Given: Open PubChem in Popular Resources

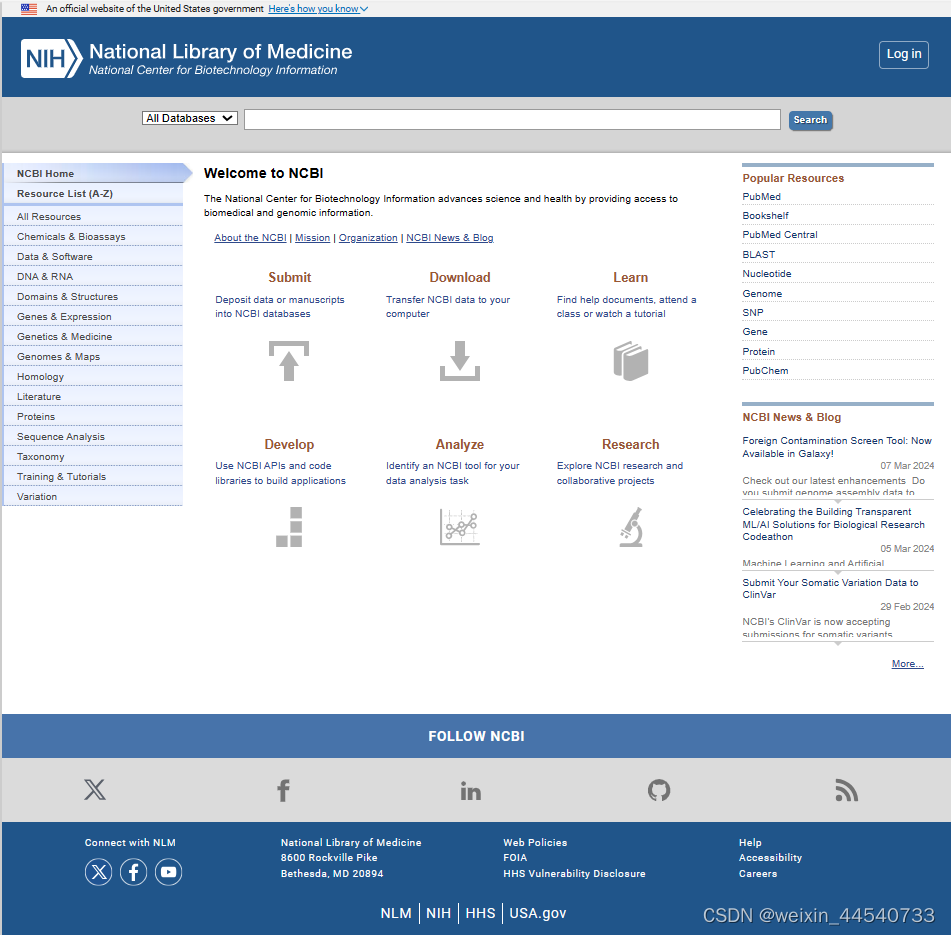Looking at the screenshot, I should click(x=765, y=370).
